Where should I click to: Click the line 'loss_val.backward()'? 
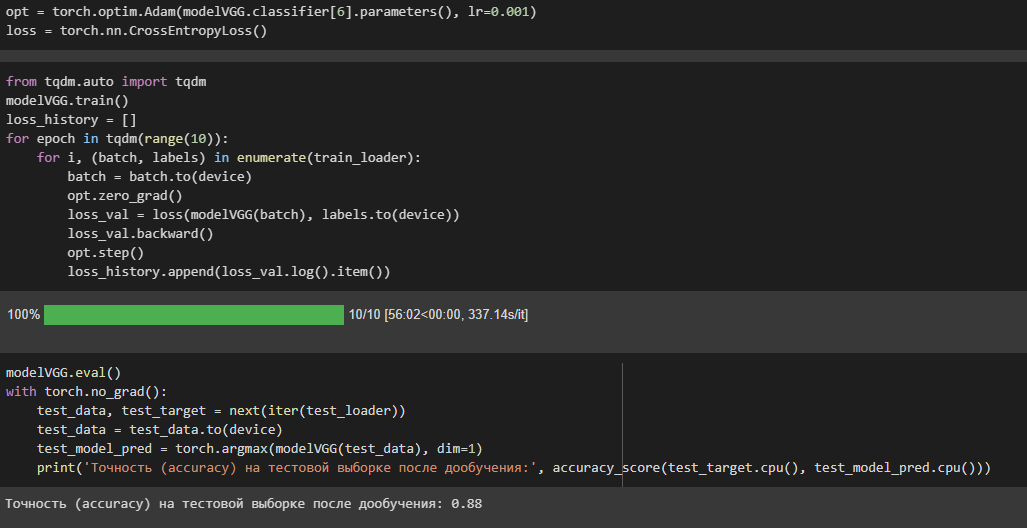pyautogui.click(x=140, y=234)
